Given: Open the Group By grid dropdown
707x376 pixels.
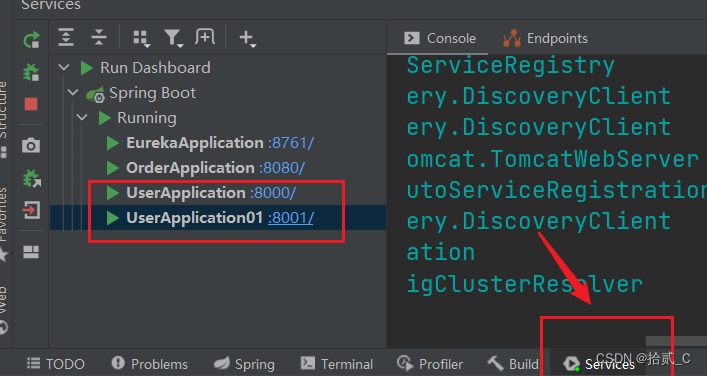Looking at the screenshot, I should [142, 39].
